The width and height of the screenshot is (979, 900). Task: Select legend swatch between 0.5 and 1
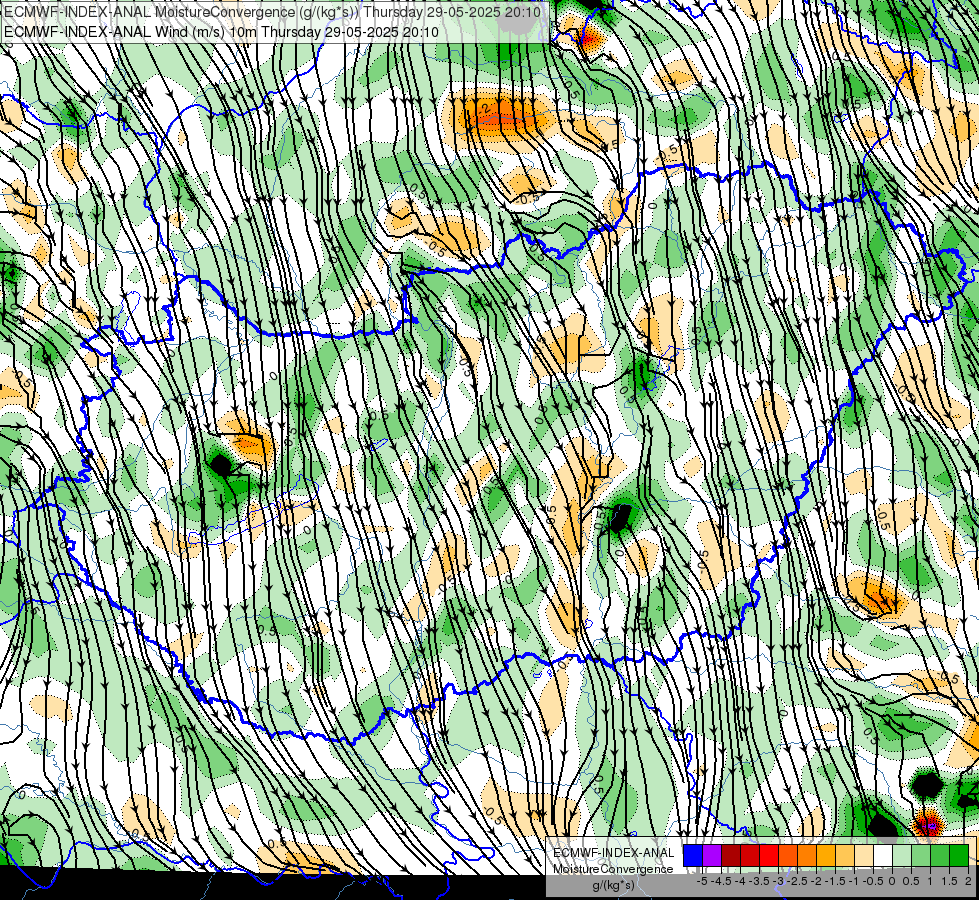click(x=921, y=856)
